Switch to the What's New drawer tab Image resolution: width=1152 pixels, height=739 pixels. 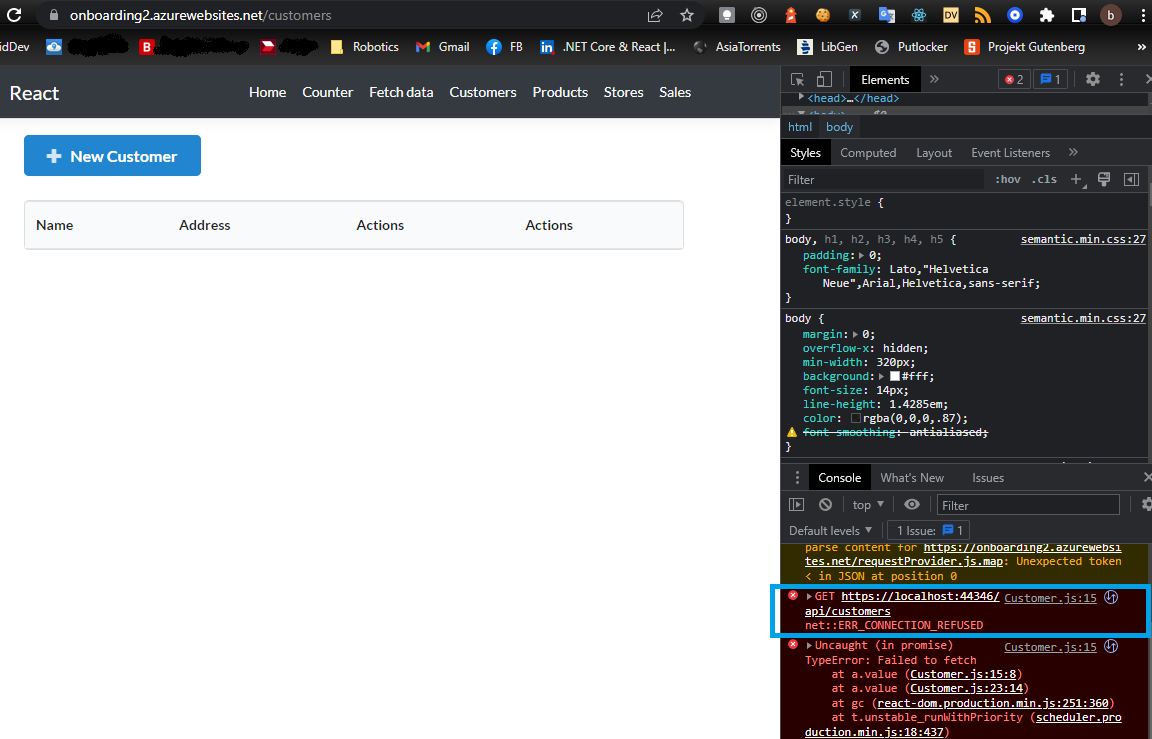coord(912,477)
